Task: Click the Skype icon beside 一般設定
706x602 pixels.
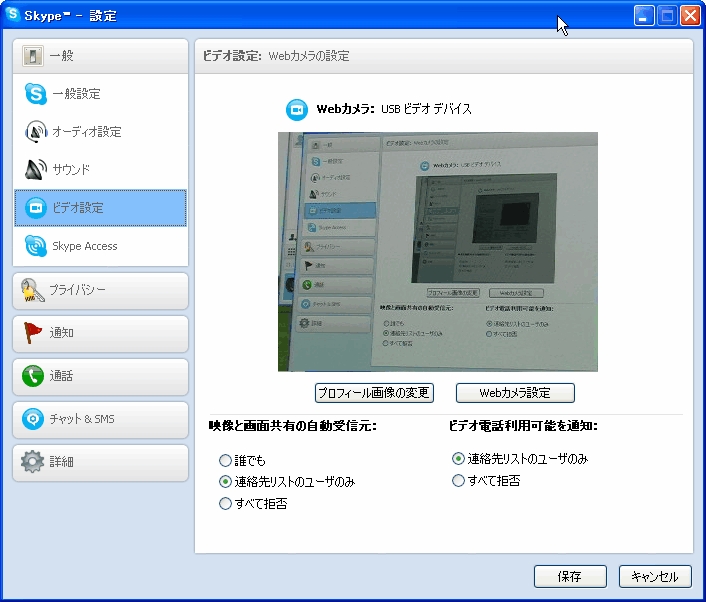Action: coord(36,94)
